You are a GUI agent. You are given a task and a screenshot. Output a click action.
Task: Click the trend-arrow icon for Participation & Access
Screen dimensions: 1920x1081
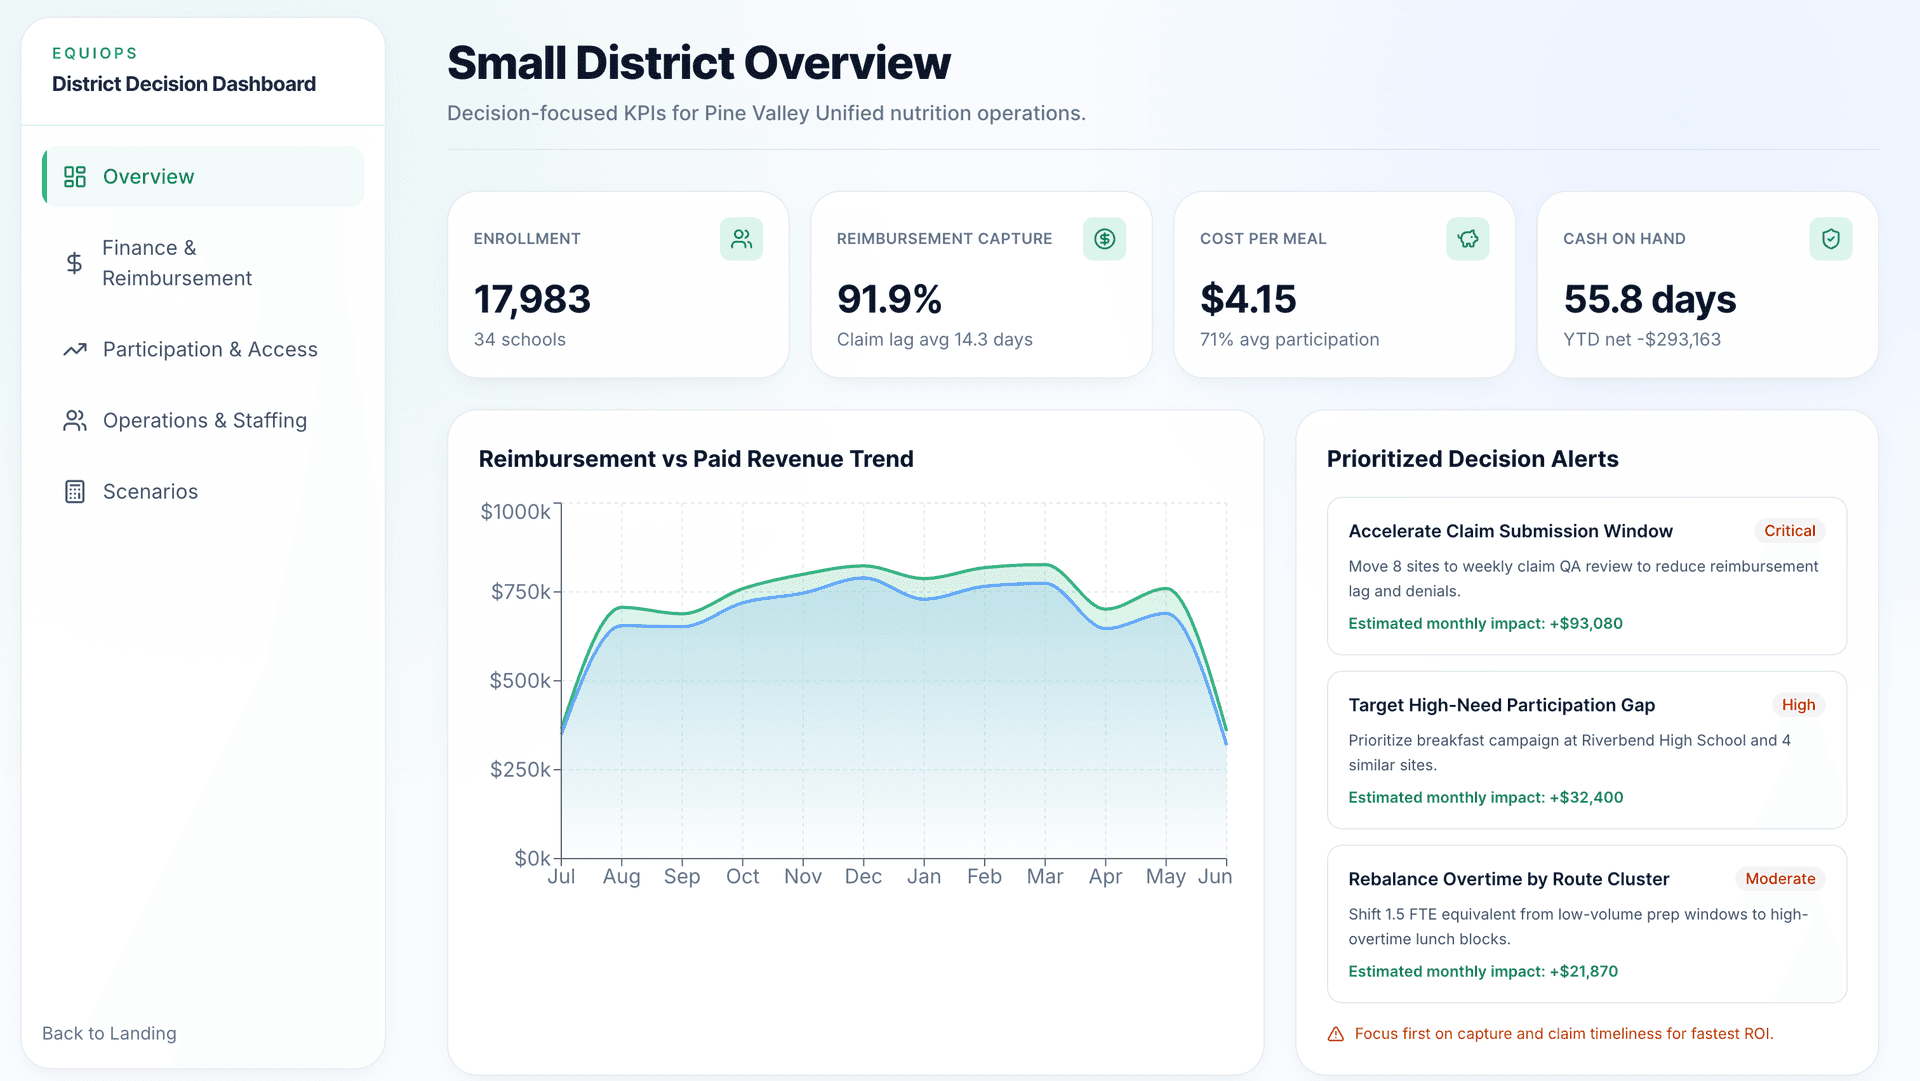pyautogui.click(x=74, y=349)
